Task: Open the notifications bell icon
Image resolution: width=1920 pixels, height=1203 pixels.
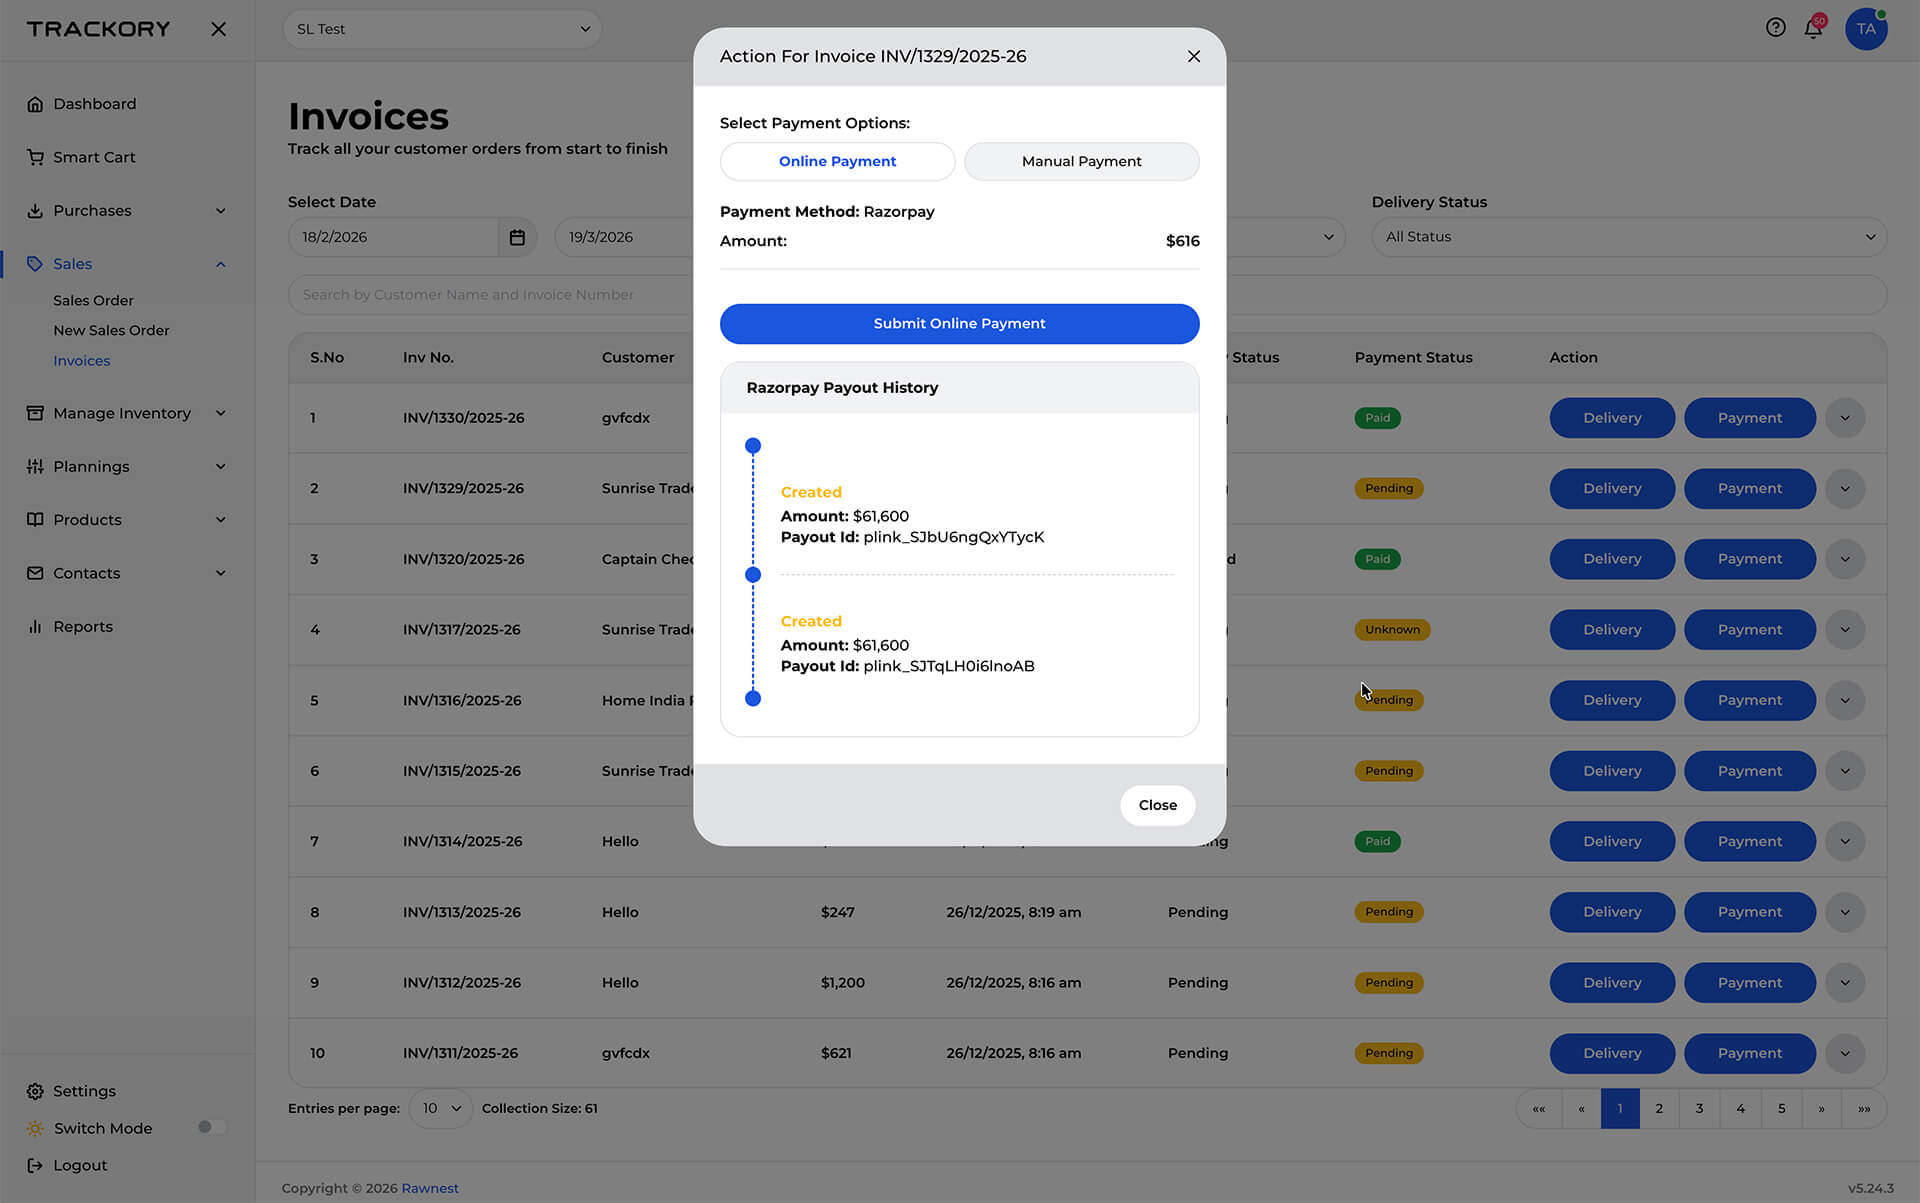Action: point(1813,29)
